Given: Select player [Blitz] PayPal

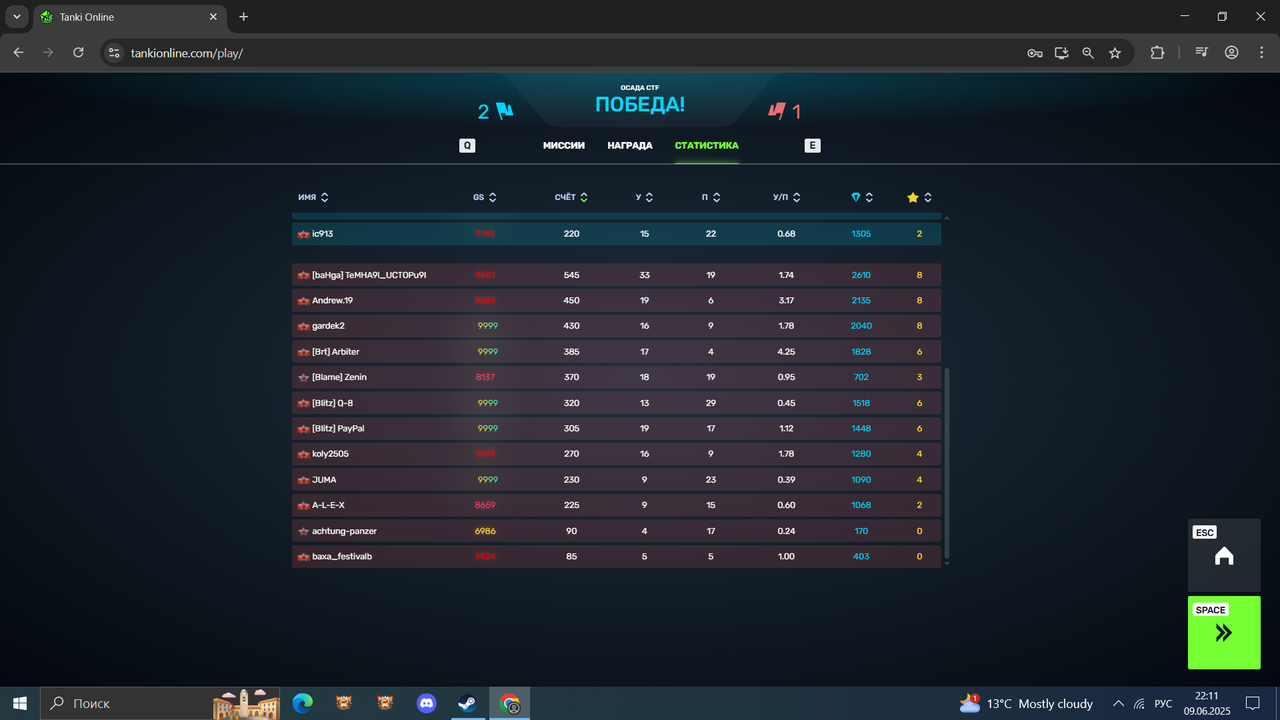Looking at the screenshot, I should pos(616,429).
